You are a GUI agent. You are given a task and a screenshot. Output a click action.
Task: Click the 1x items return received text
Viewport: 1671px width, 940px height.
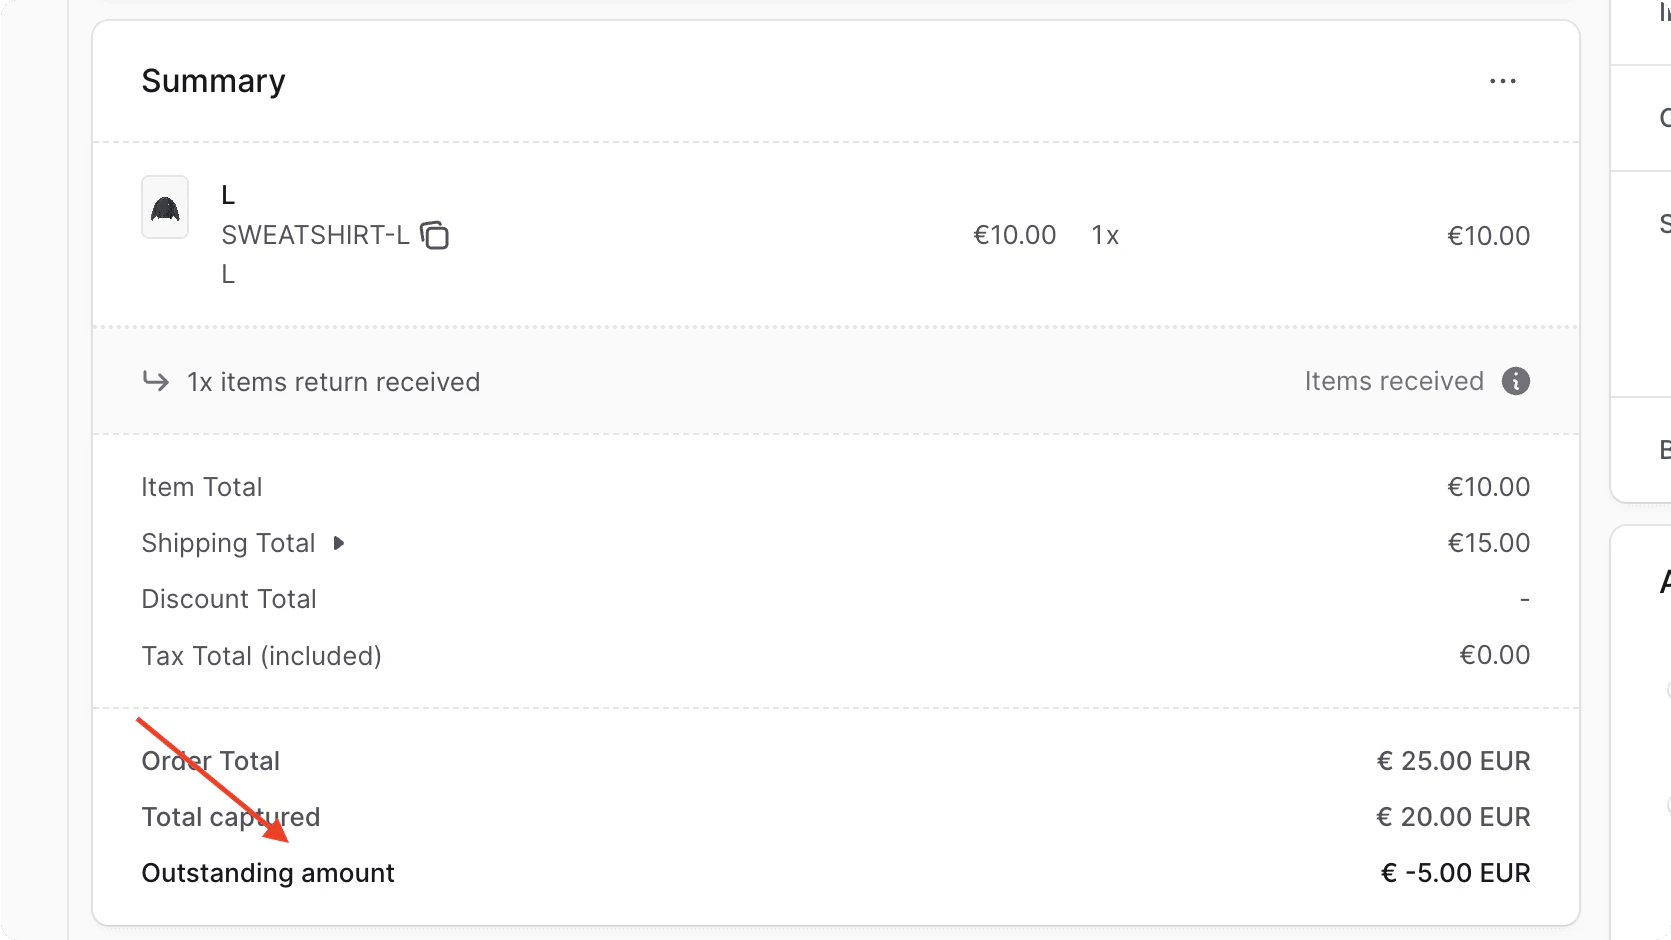332,381
